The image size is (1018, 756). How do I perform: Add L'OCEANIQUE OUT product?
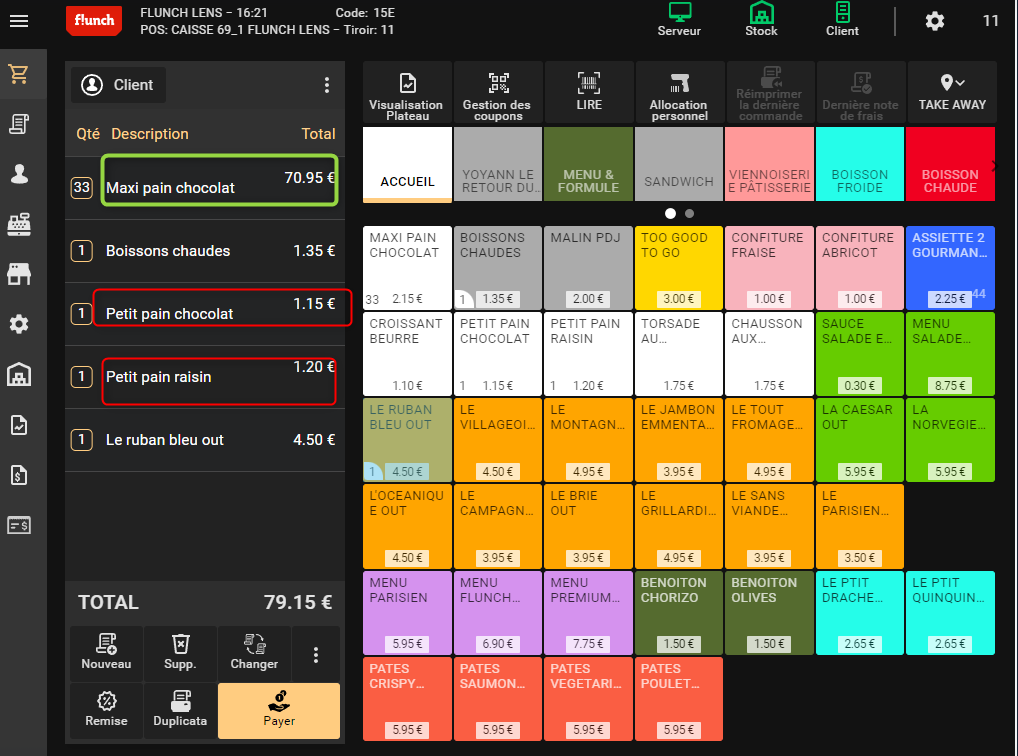coord(407,526)
